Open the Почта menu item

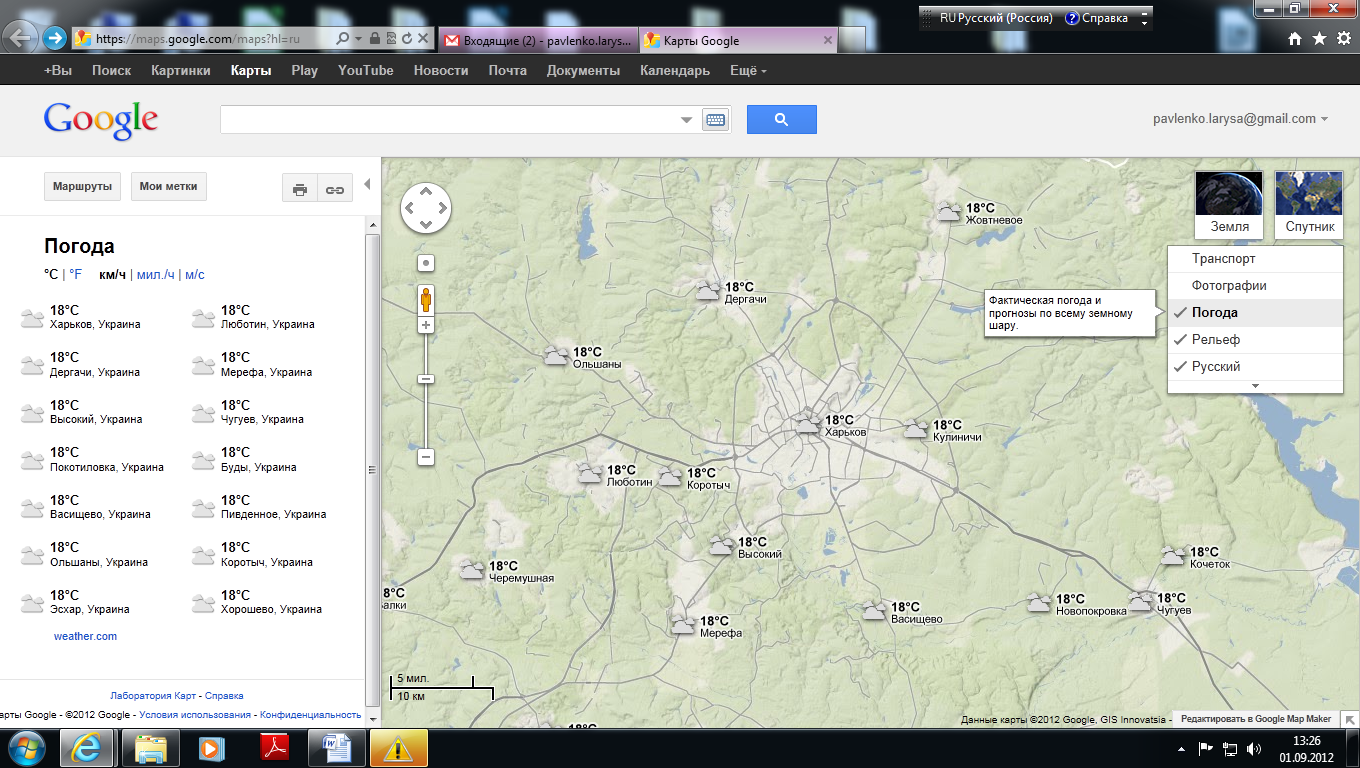(x=508, y=71)
